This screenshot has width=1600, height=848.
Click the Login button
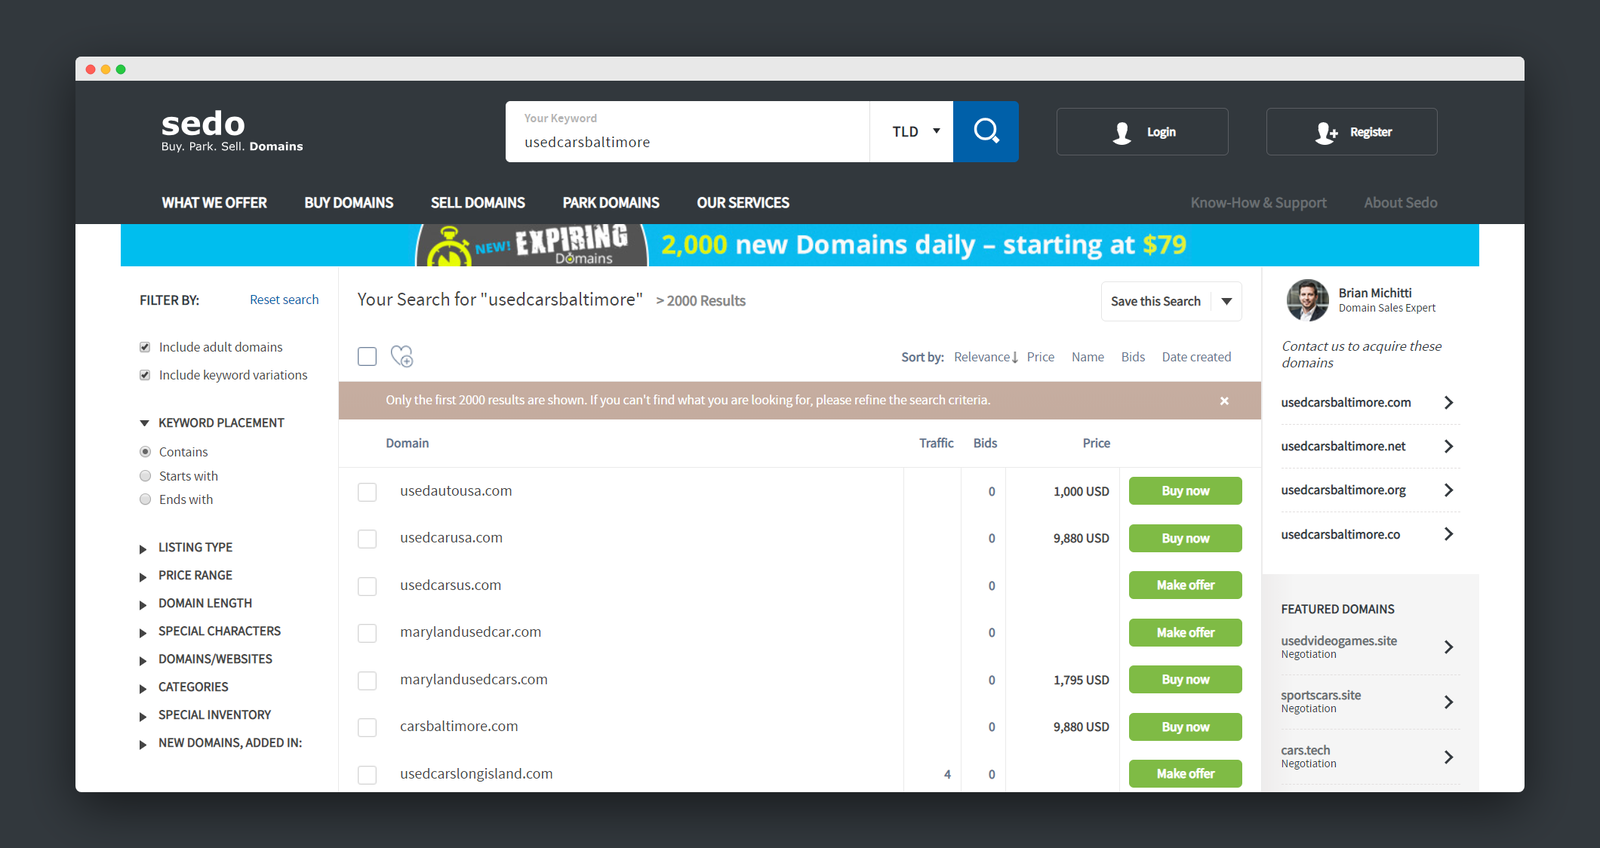pos(1142,132)
